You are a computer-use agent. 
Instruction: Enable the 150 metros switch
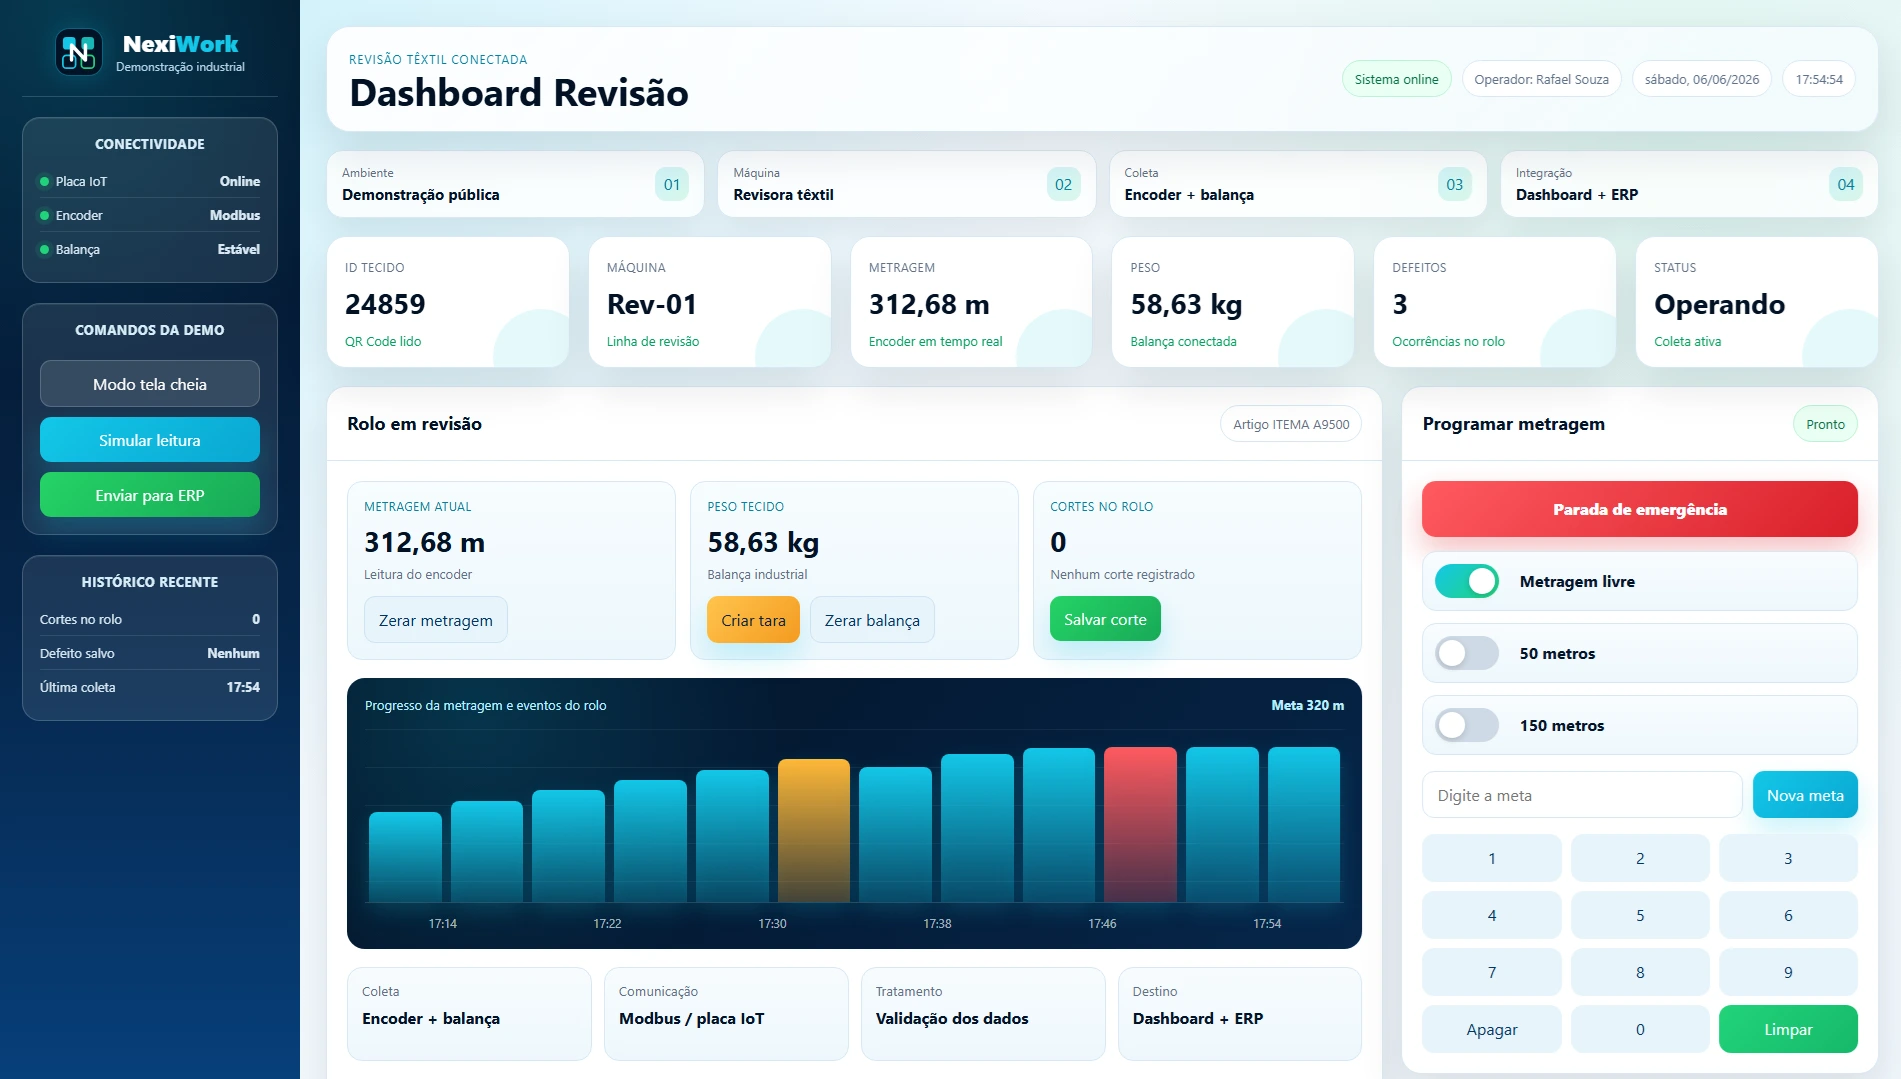click(1467, 725)
